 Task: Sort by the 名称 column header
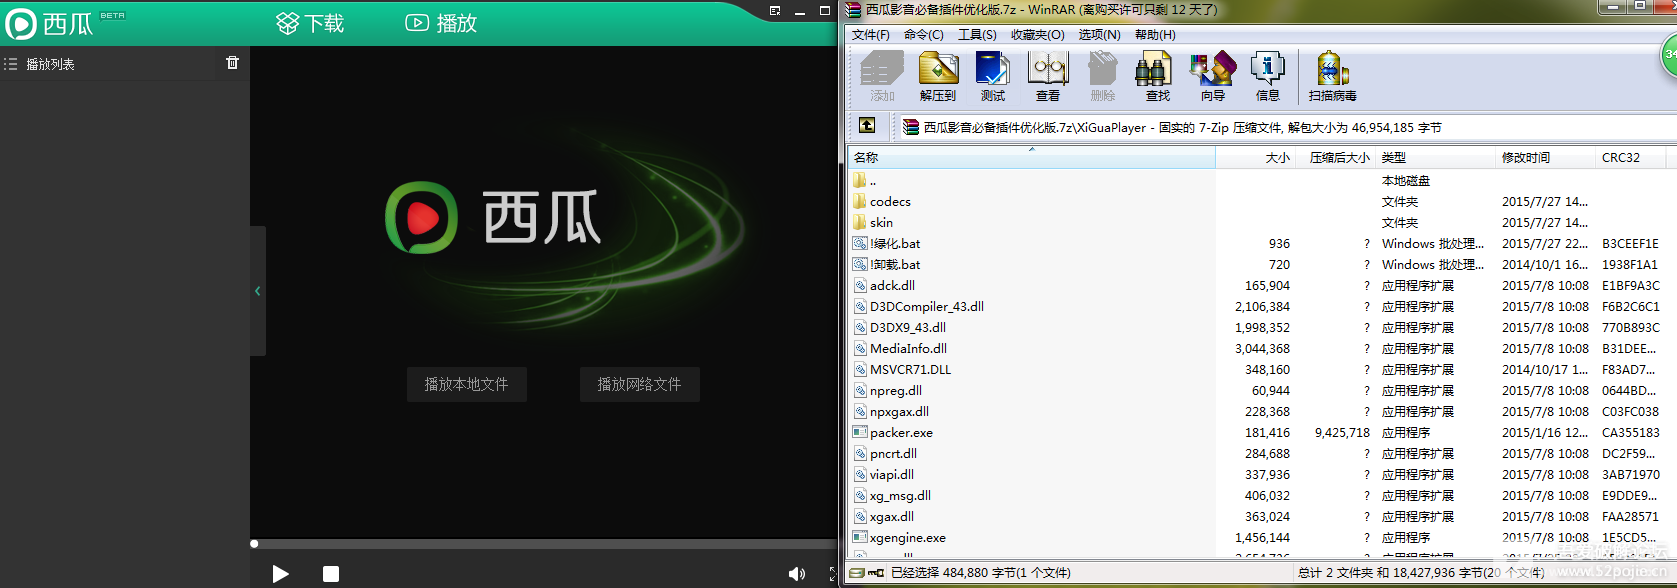pyautogui.click(x=1031, y=158)
